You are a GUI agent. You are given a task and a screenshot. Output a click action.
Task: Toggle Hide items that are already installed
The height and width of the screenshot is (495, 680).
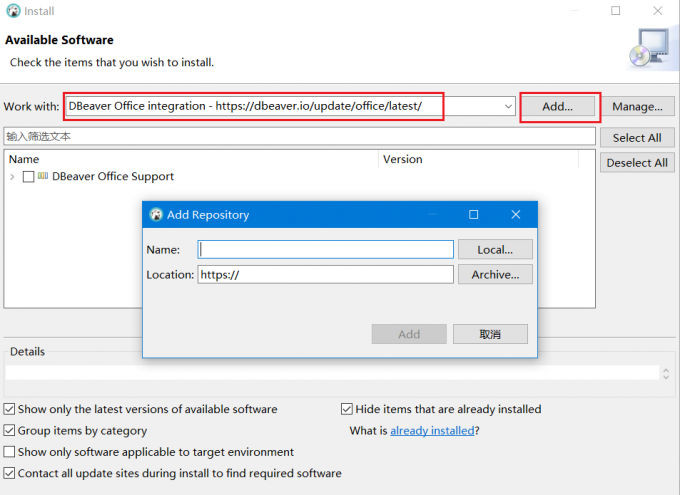[347, 409]
